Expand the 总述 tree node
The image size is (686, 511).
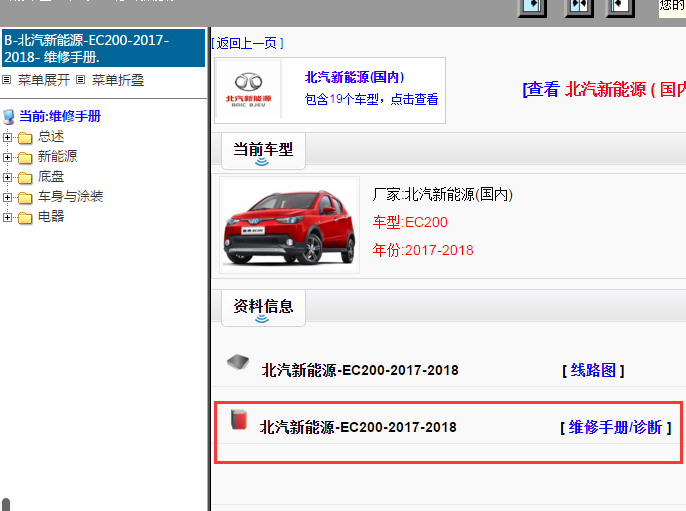(7, 137)
